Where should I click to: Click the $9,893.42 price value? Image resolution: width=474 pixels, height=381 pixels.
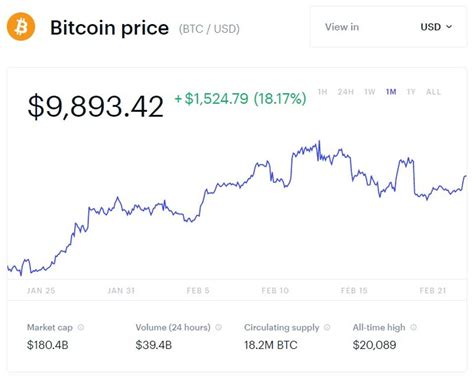96,107
